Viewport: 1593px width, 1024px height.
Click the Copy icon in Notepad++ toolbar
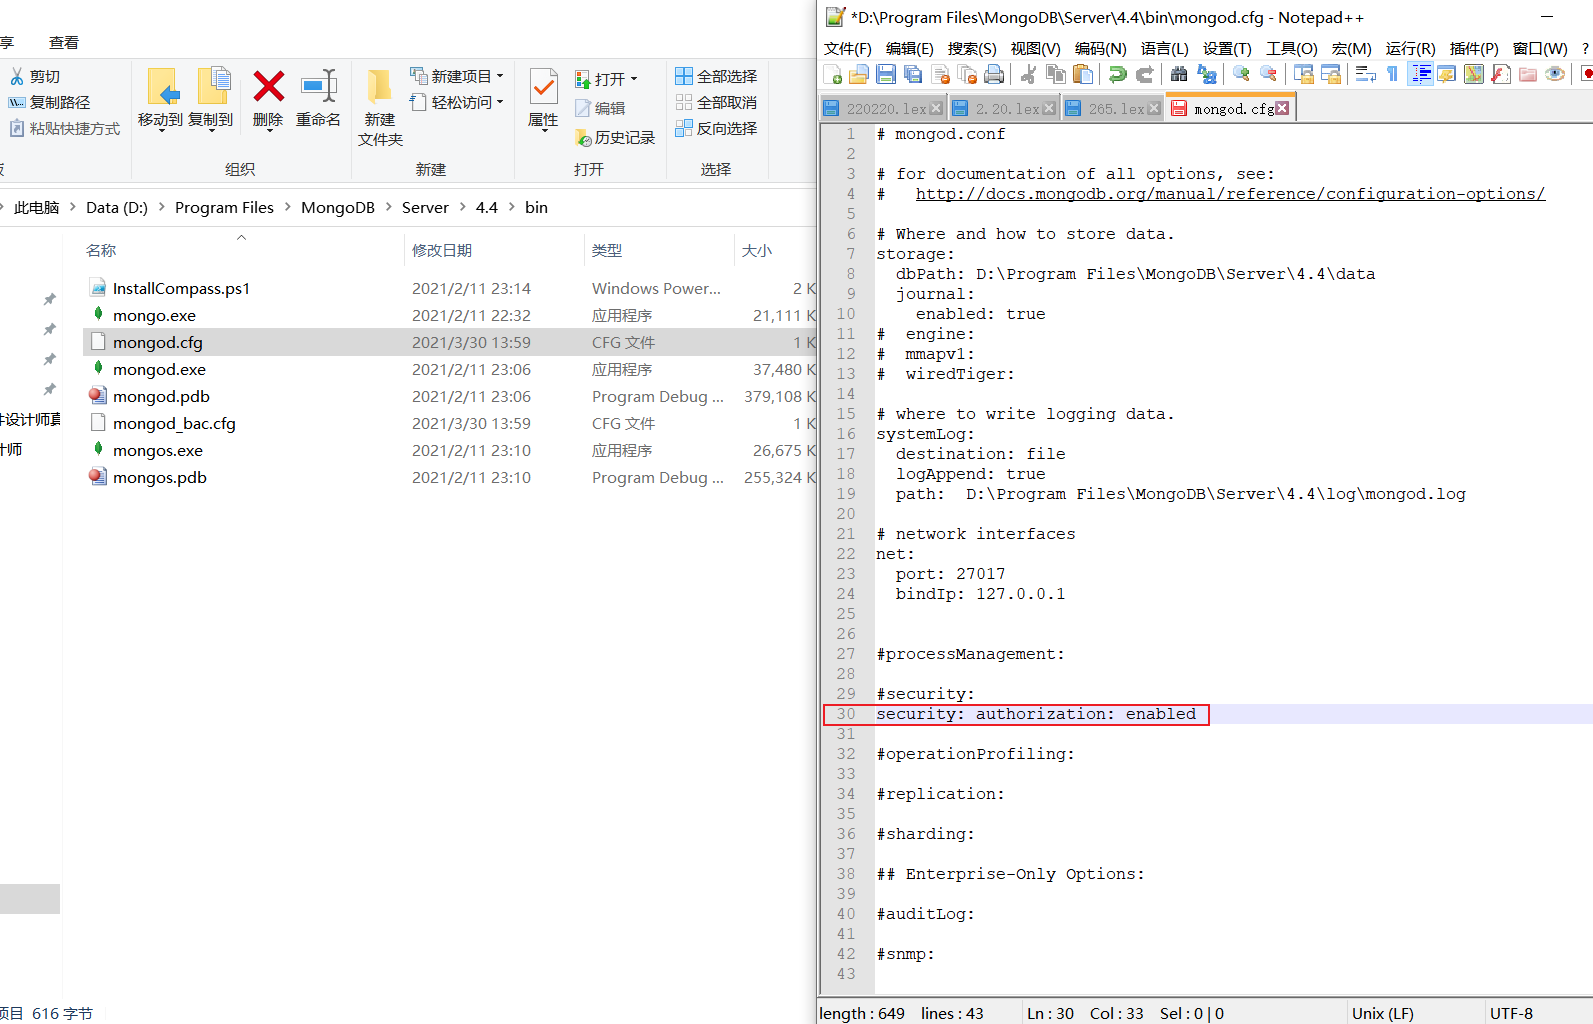tap(1055, 74)
